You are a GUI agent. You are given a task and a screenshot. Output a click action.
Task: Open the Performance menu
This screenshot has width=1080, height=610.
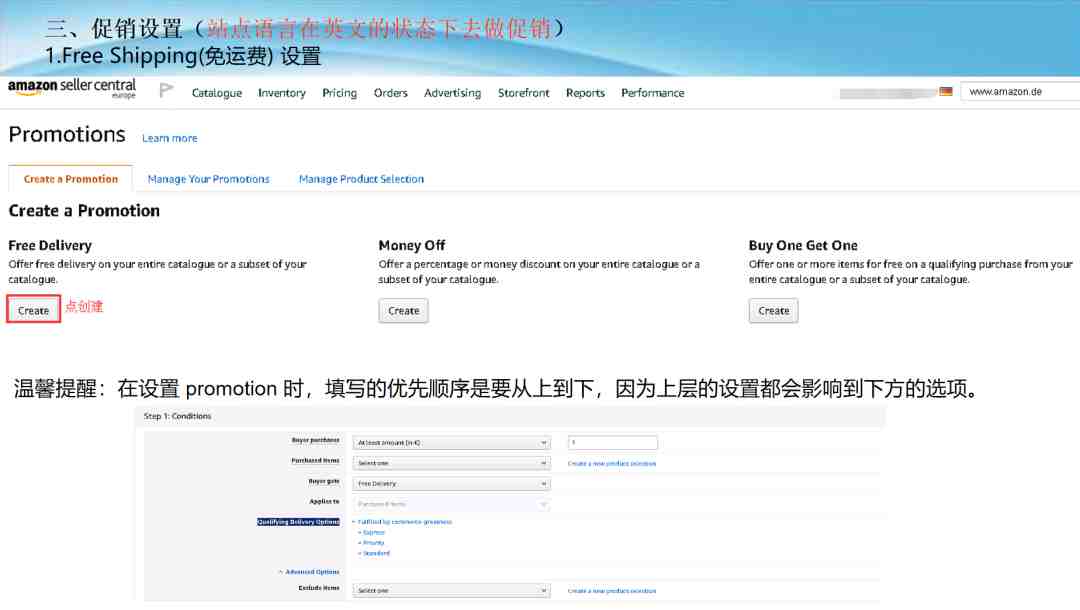[653, 93]
